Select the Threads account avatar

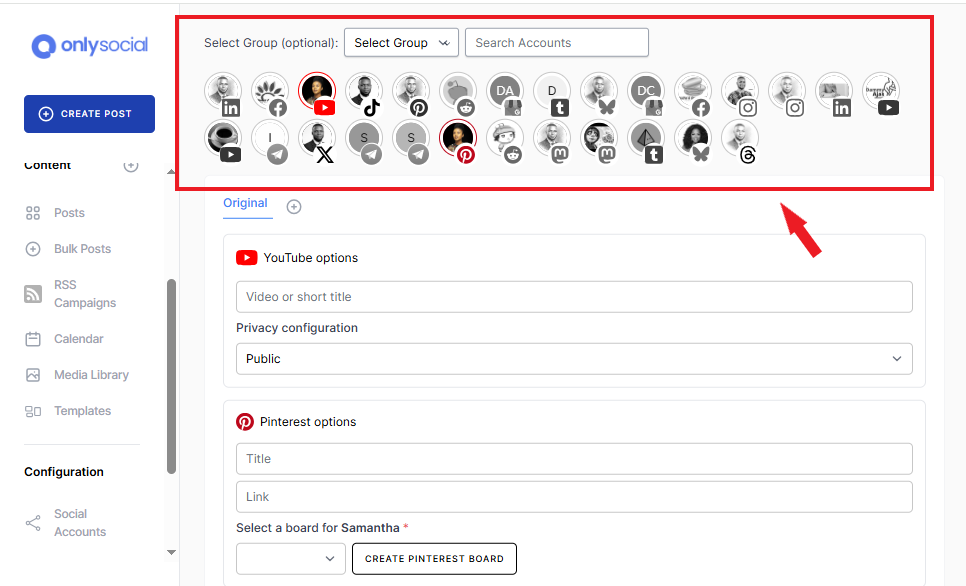click(739, 139)
